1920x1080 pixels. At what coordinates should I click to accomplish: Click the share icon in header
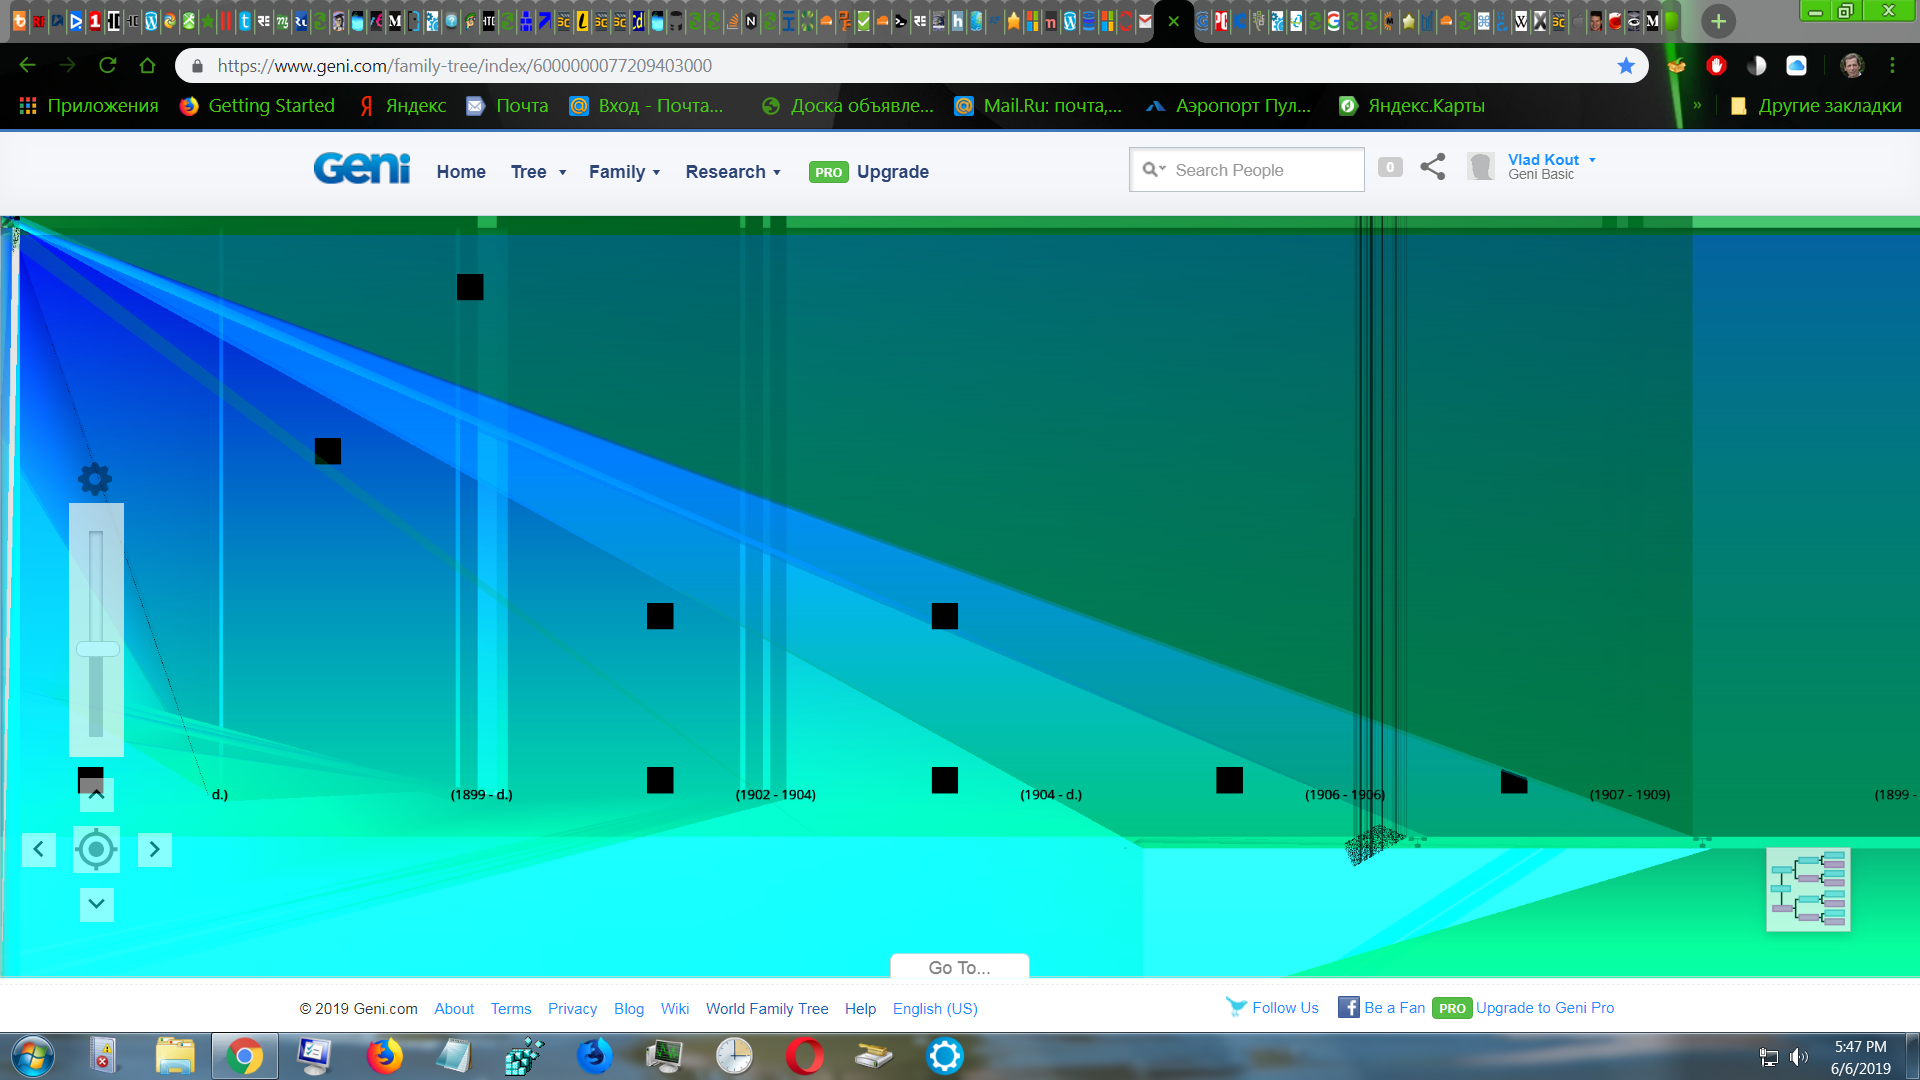1432,167
